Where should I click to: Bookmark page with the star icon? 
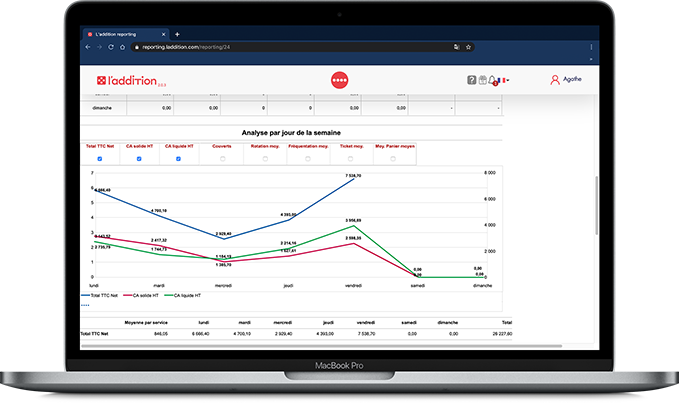469,47
